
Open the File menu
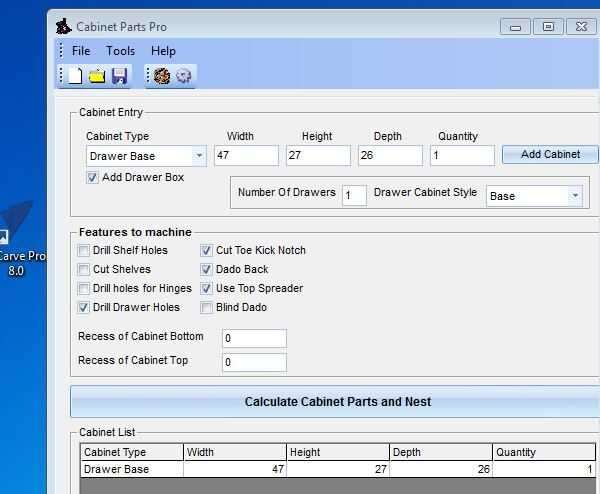[x=81, y=51]
